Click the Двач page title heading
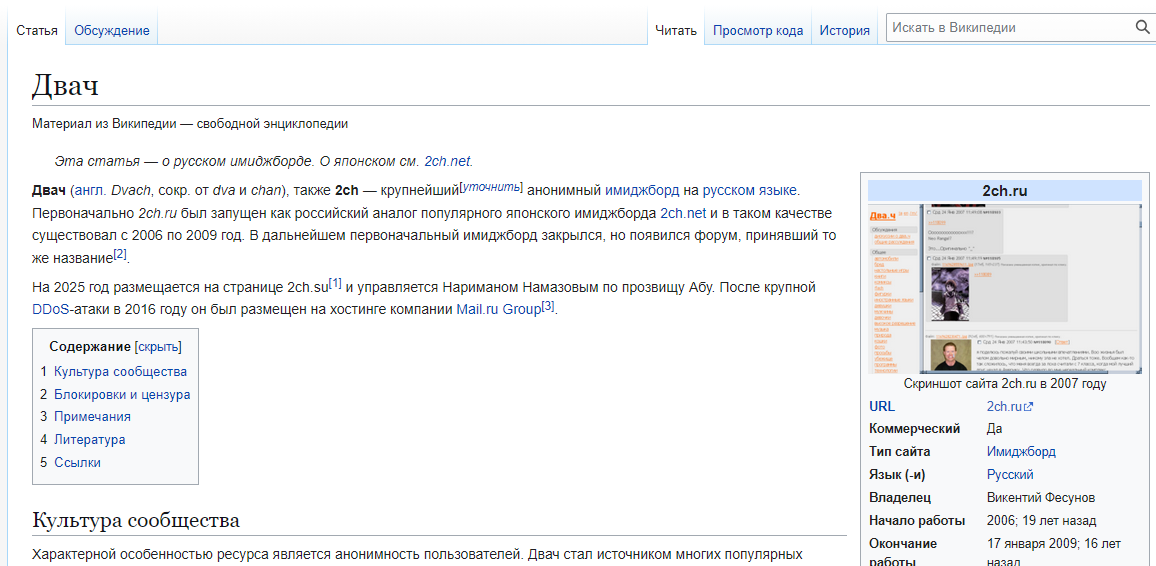The height and width of the screenshot is (566, 1156). click(65, 86)
